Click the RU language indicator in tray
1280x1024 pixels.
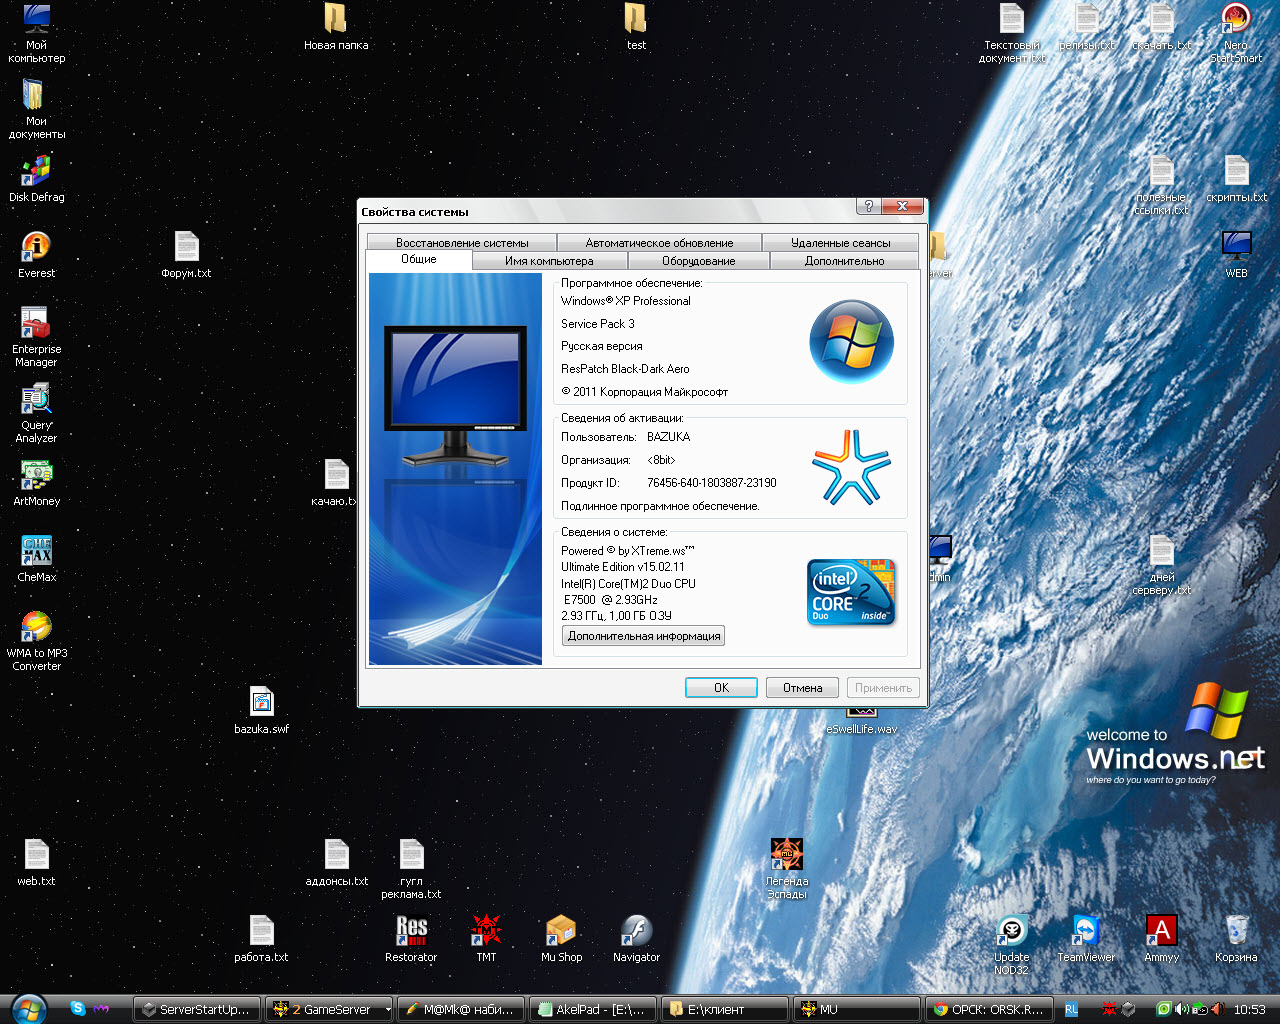point(1071,1010)
